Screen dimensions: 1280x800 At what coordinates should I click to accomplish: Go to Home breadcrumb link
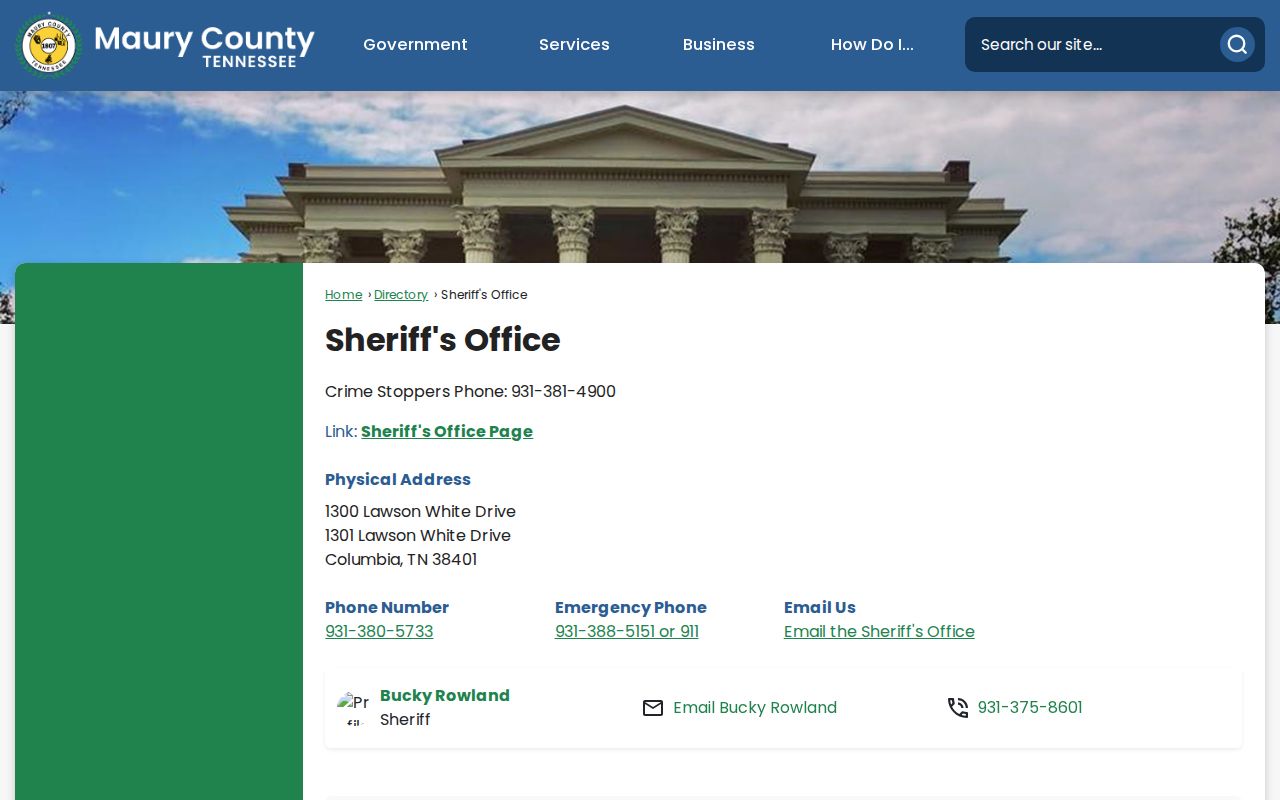[343, 295]
